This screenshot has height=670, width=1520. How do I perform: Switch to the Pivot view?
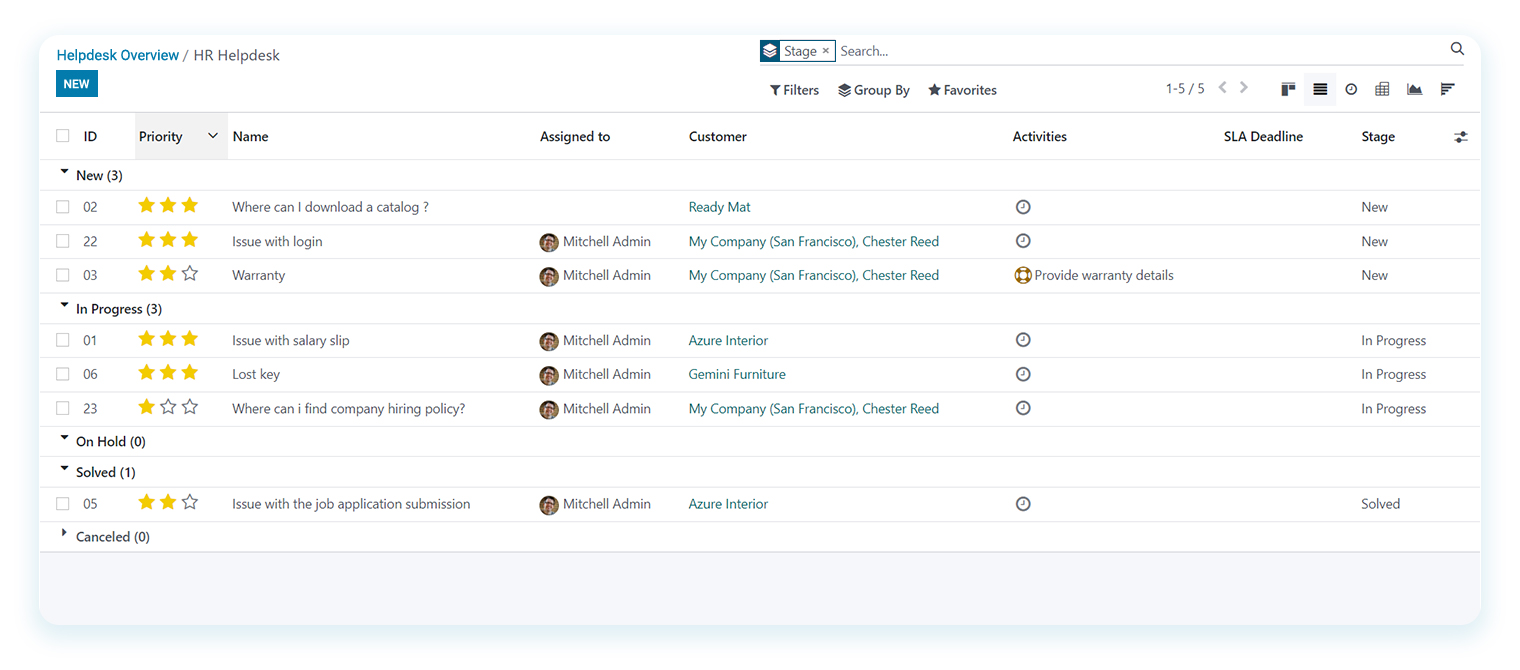tap(1382, 89)
